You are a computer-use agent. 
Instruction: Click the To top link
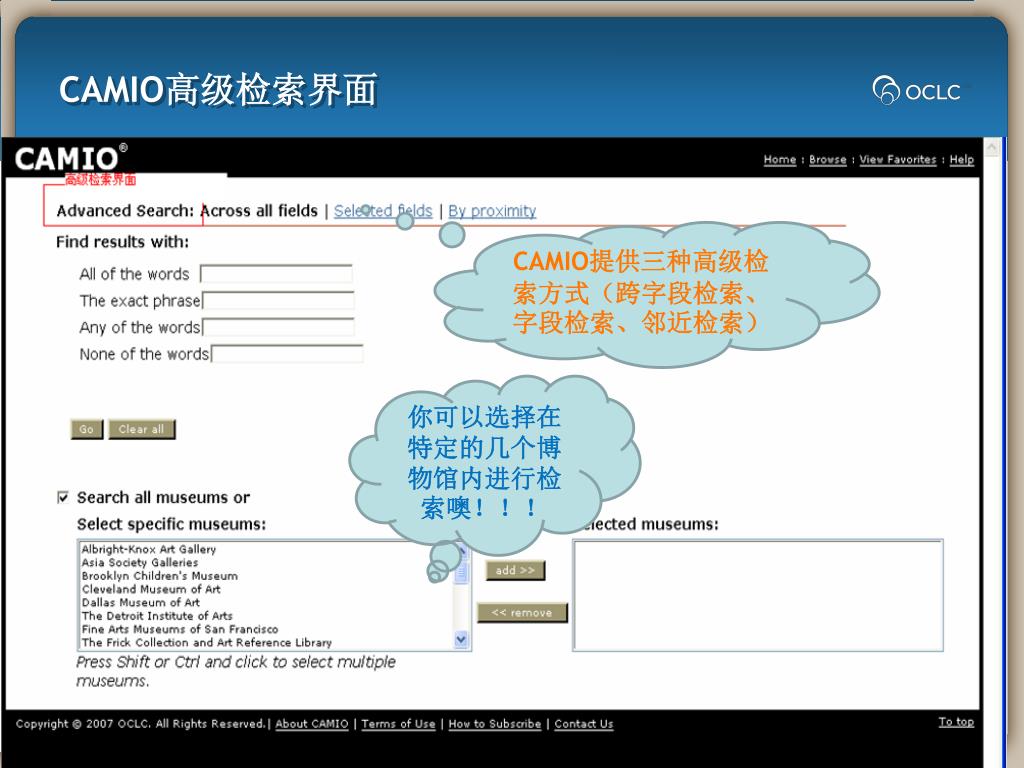click(956, 722)
